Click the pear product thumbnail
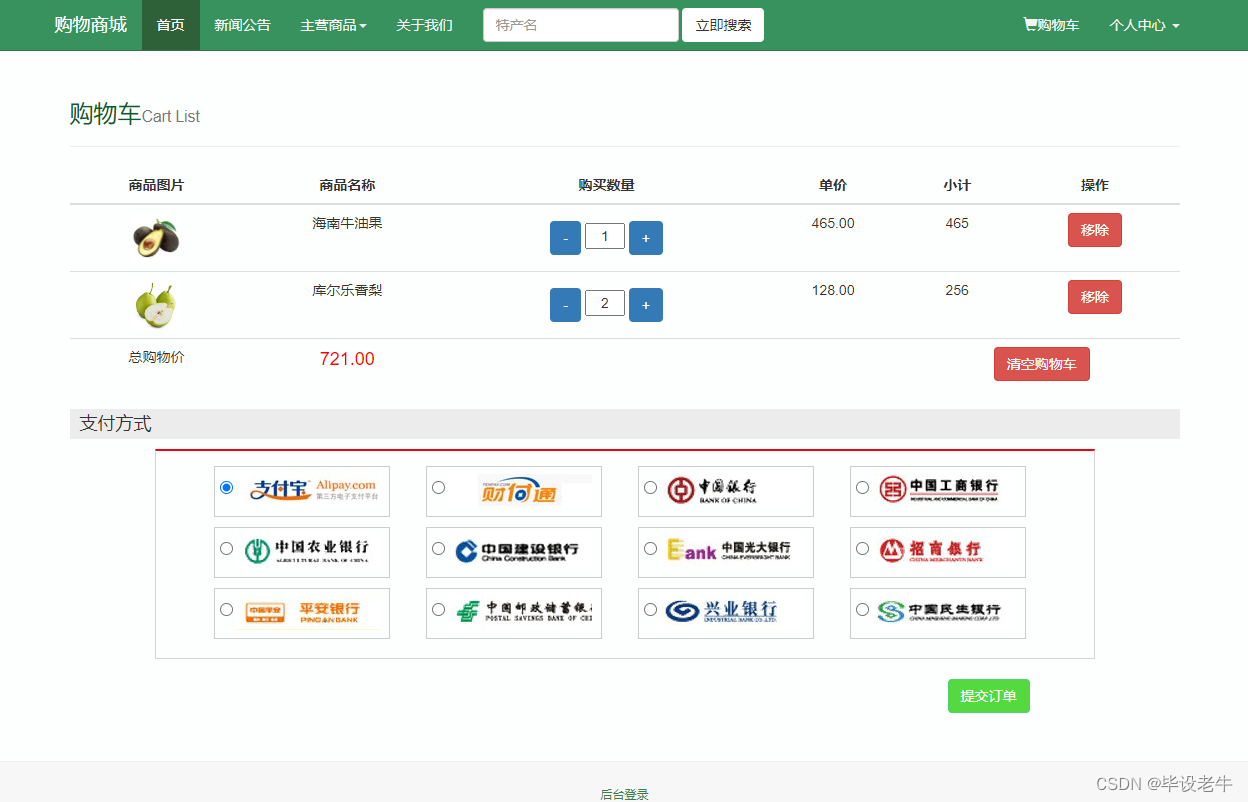 click(x=156, y=305)
